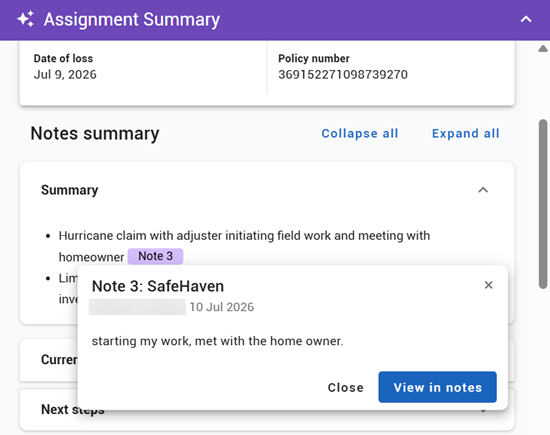550x435 pixels.
Task: Collapse the Summary section chevron
Action: point(483,190)
